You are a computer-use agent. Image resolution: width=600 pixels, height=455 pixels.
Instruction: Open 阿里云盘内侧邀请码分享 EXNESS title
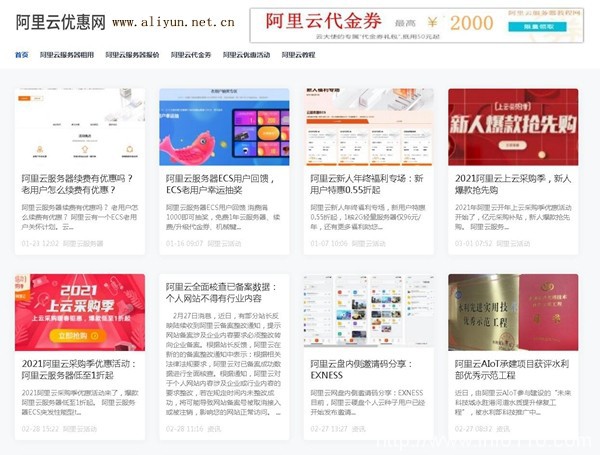[368, 370]
